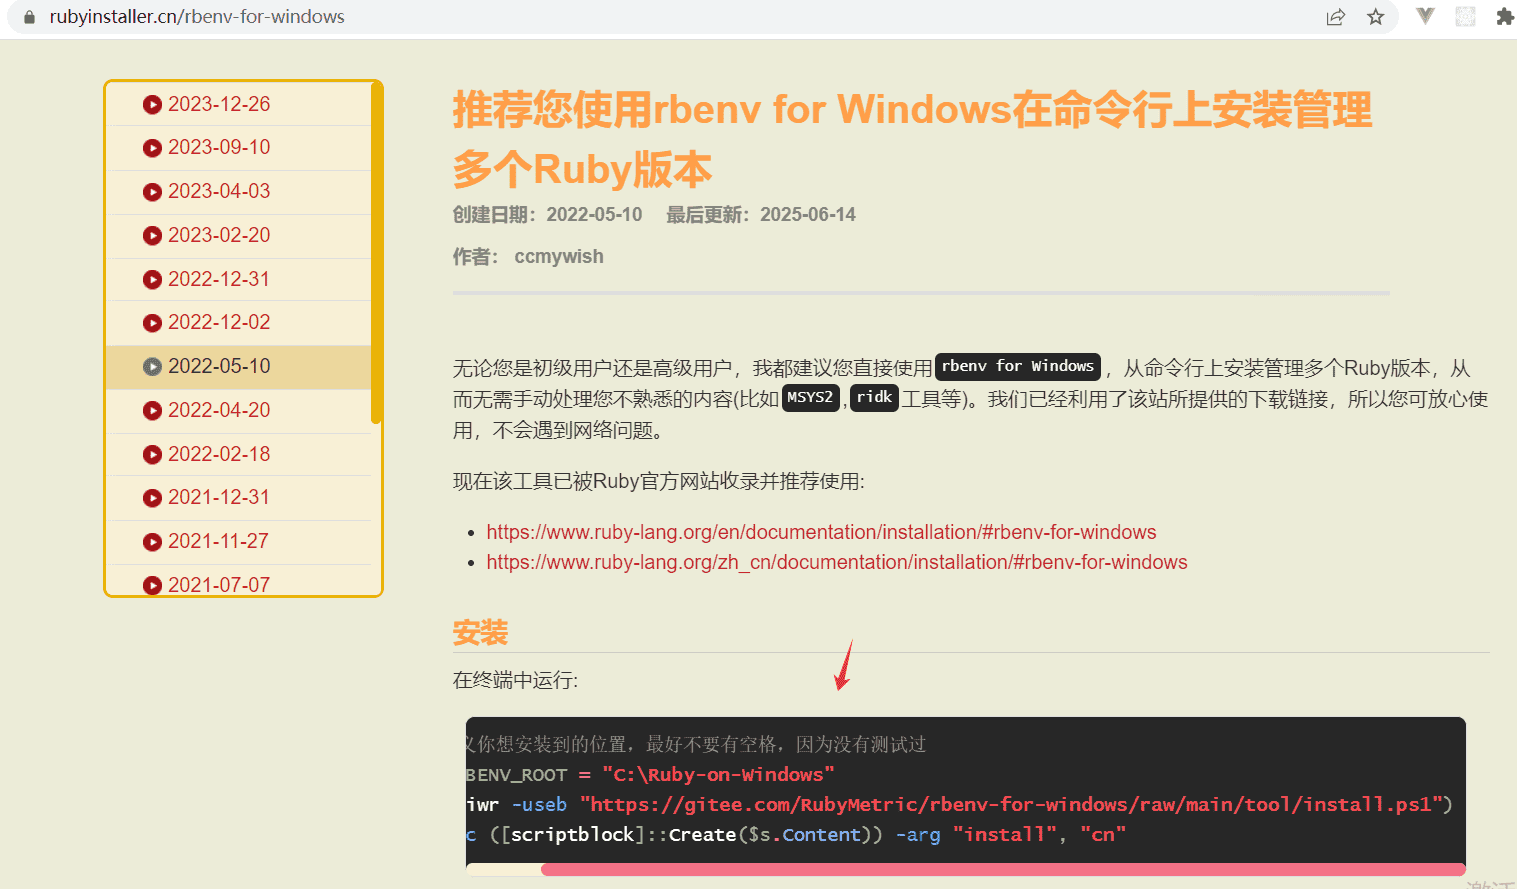1517x889 pixels.
Task: Bookmark this page with the star icon
Action: point(1376,17)
